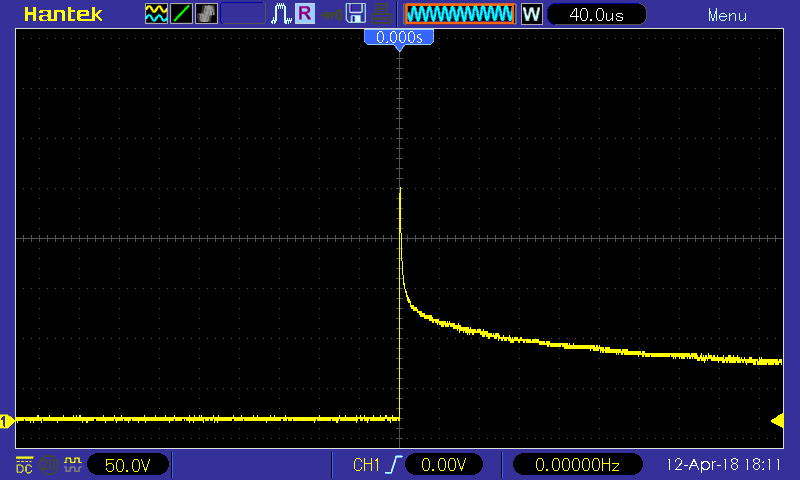Select the green diagonal line icon
800x480 pixels.
pyautogui.click(x=181, y=14)
